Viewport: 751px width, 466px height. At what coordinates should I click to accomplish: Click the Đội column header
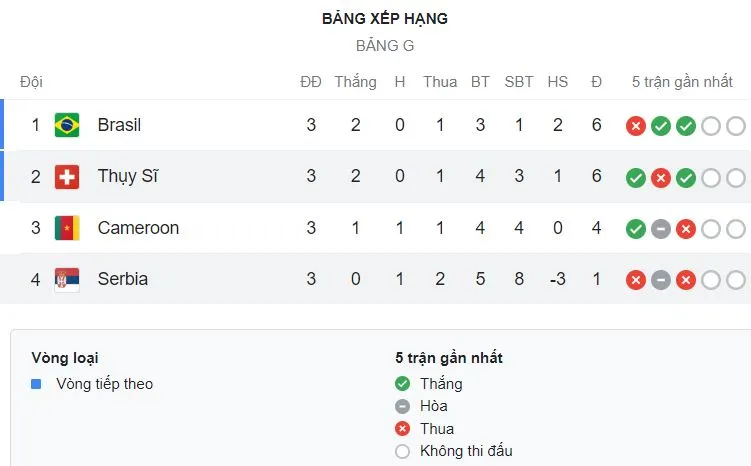click(31, 82)
